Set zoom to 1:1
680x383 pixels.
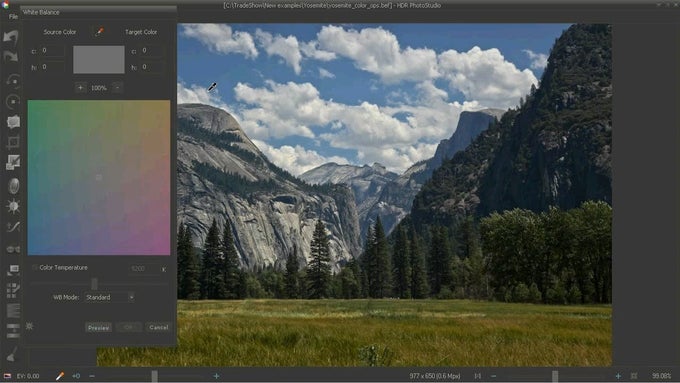477,376
